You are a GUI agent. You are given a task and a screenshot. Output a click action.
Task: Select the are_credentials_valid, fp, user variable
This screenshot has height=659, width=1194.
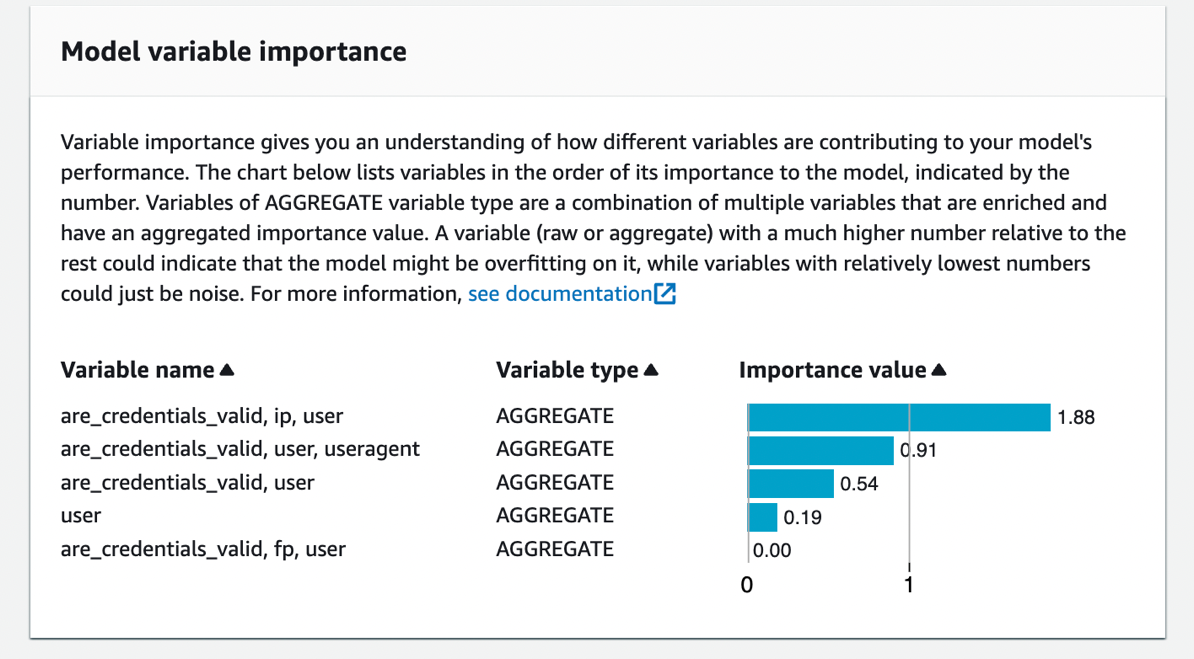[203, 549]
